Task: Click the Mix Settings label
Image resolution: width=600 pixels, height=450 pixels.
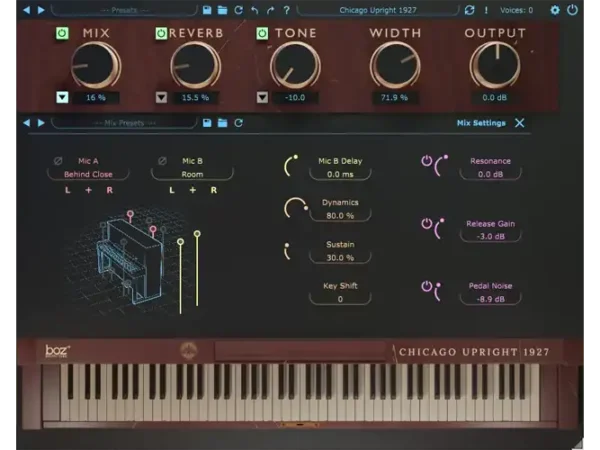Action: tap(481, 123)
